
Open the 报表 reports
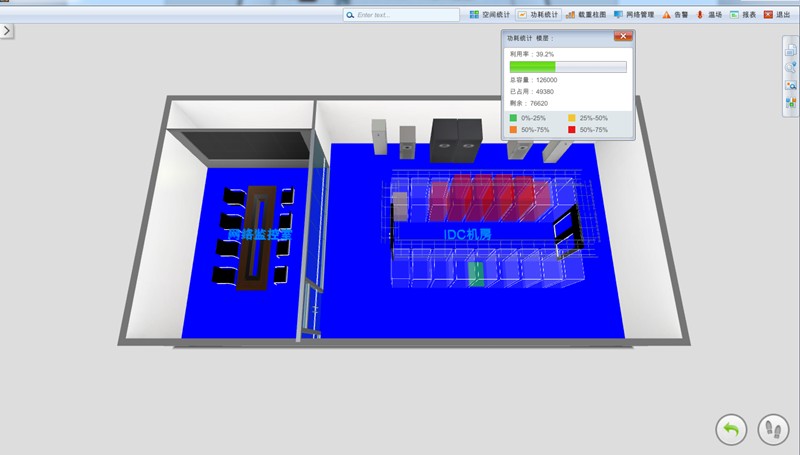[x=742, y=15]
